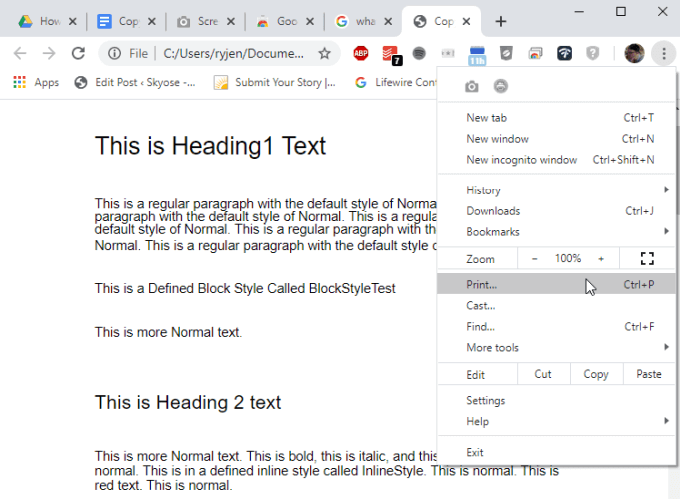
Task: Click the round grey striped extension icon
Action: (419, 53)
